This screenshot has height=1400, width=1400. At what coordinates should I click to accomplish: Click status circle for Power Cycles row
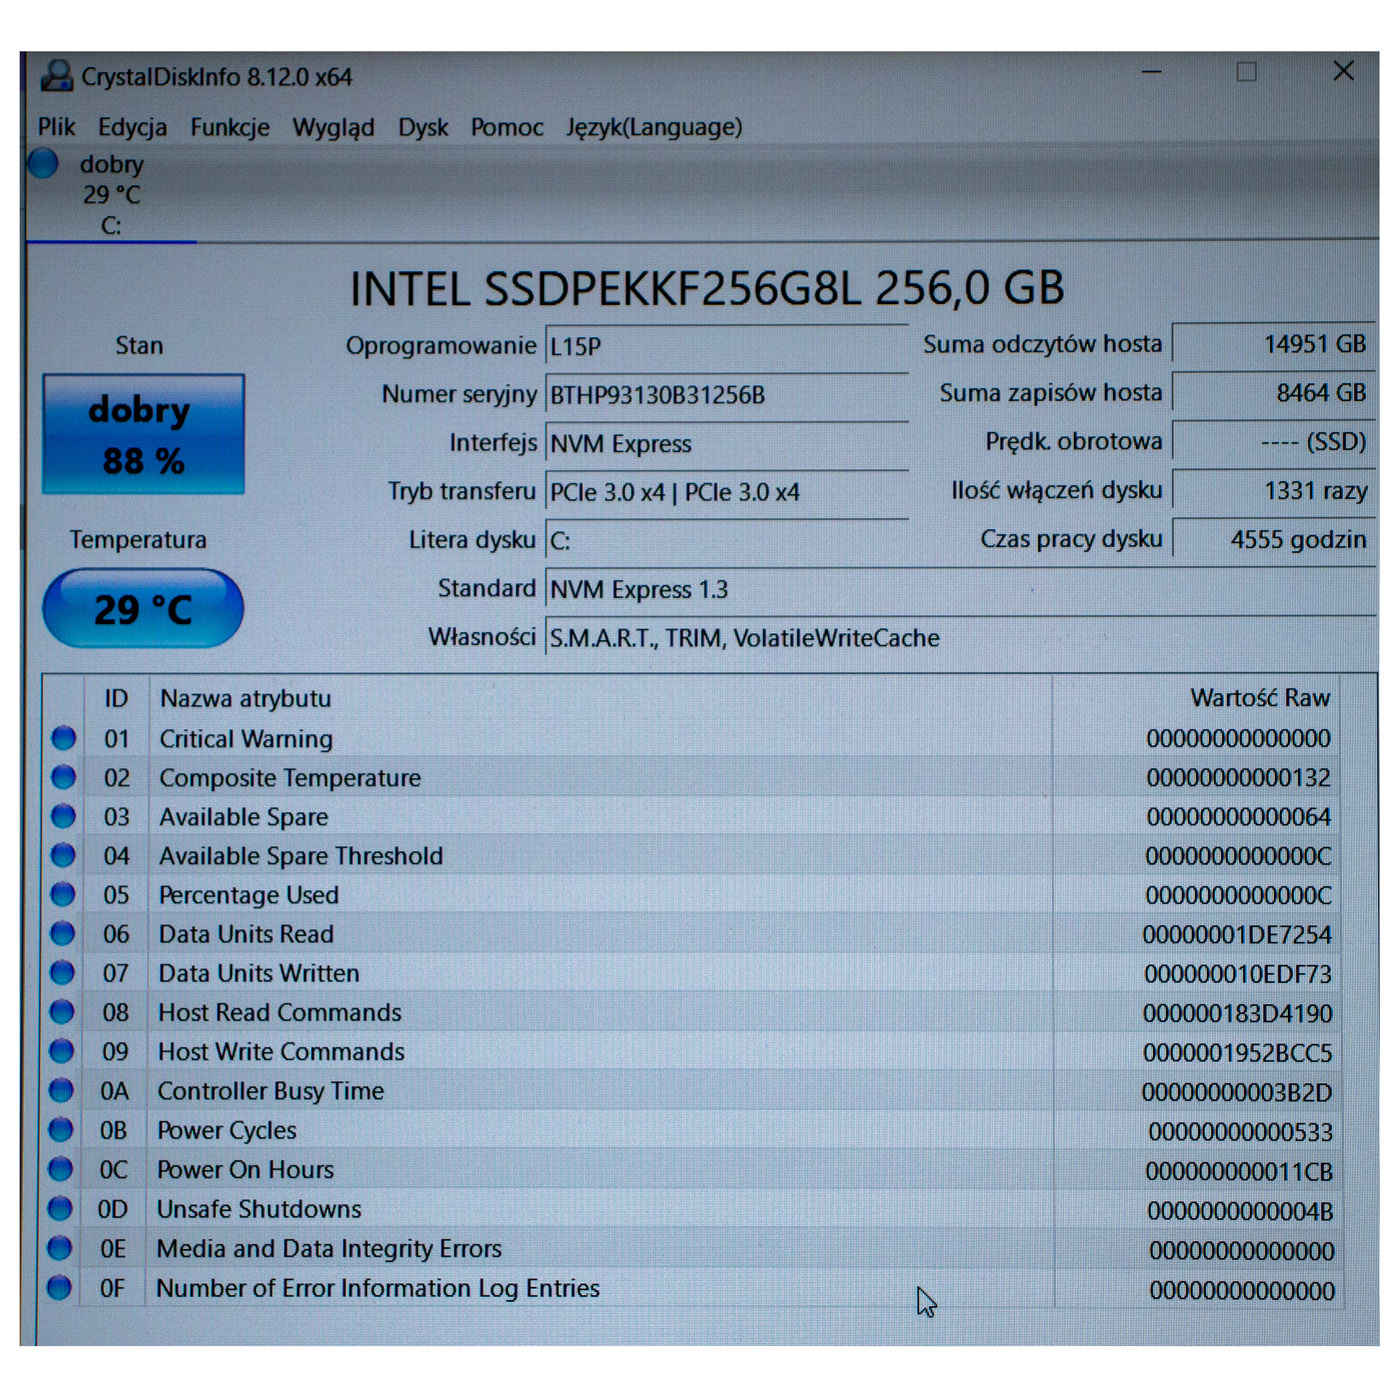(61, 1129)
